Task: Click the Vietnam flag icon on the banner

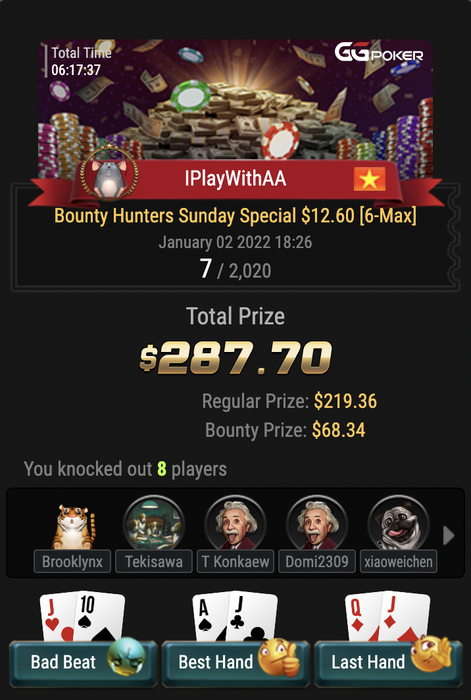Action: (369, 179)
